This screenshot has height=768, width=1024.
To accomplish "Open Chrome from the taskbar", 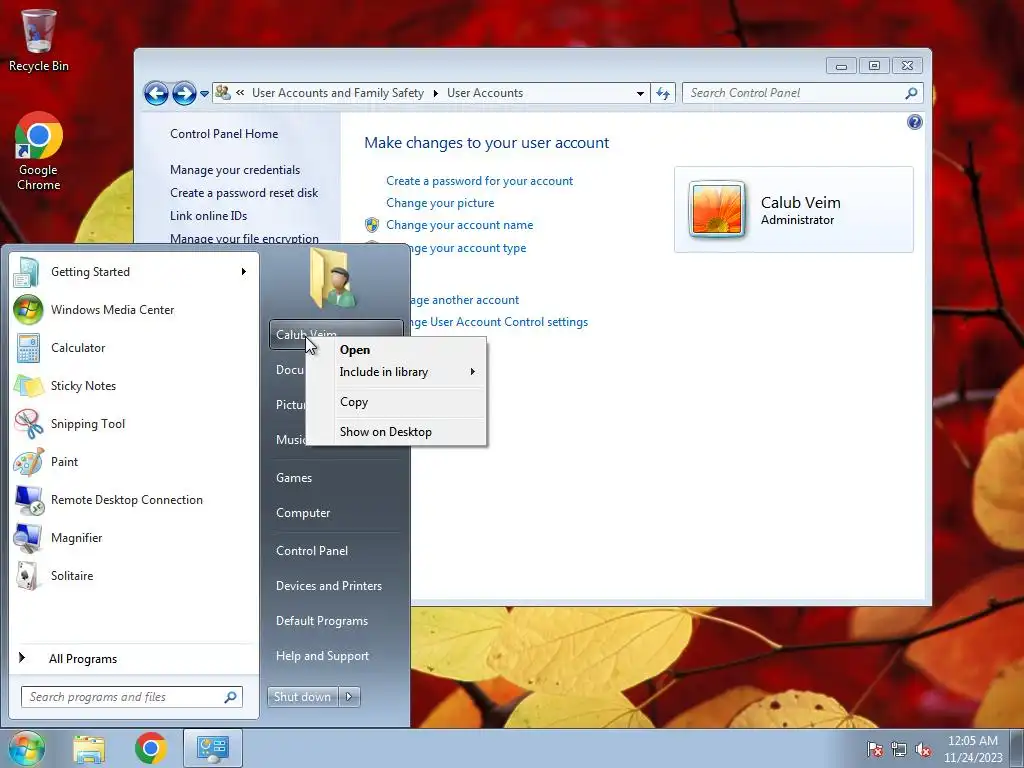I will pyautogui.click(x=151, y=748).
